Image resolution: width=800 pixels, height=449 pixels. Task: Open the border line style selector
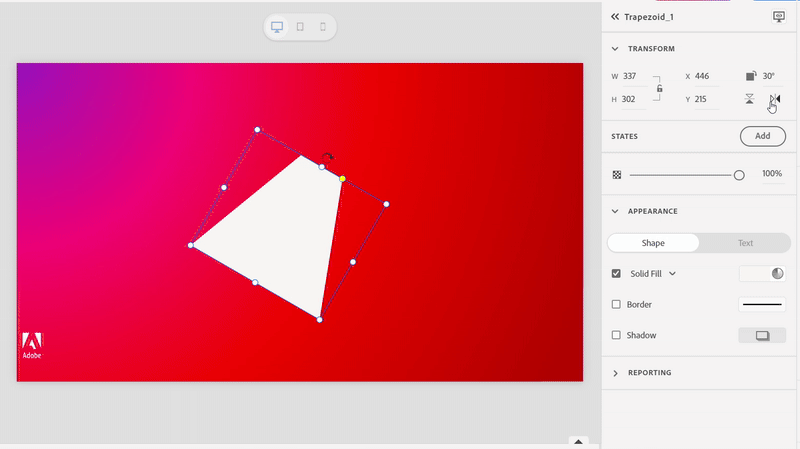pyautogui.click(x=762, y=305)
